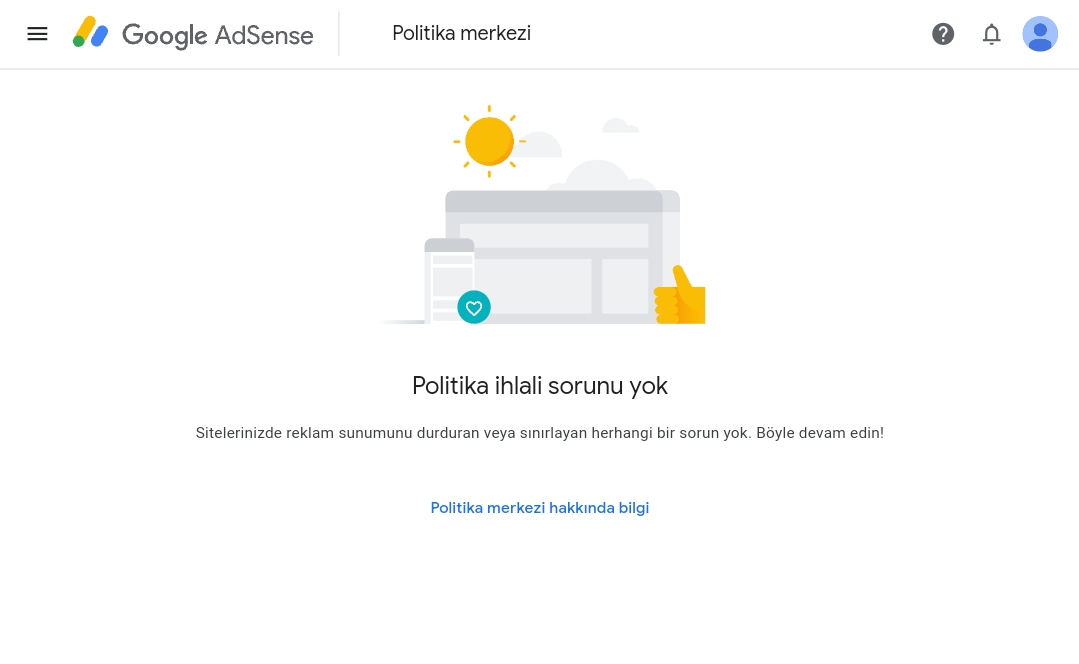The width and height of the screenshot is (1079, 664).
Task: Click the large cloud behind the browser mockup
Action: 599,175
